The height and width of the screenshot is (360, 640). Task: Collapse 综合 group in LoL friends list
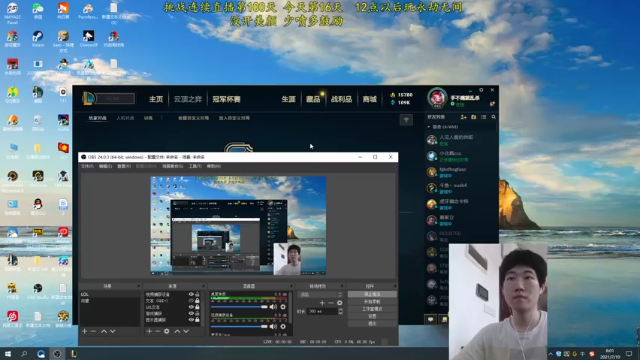pyautogui.click(x=429, y=127)
